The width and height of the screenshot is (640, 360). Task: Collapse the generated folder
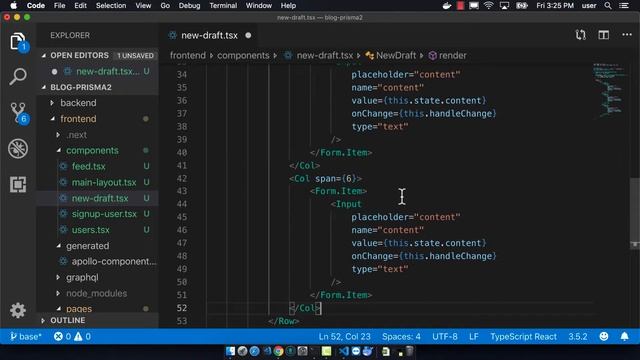[x=58, y=246]
